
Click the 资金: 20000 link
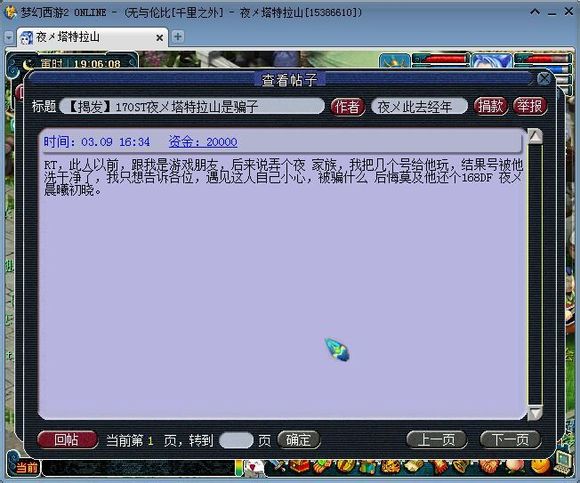[x=203, y=142]
